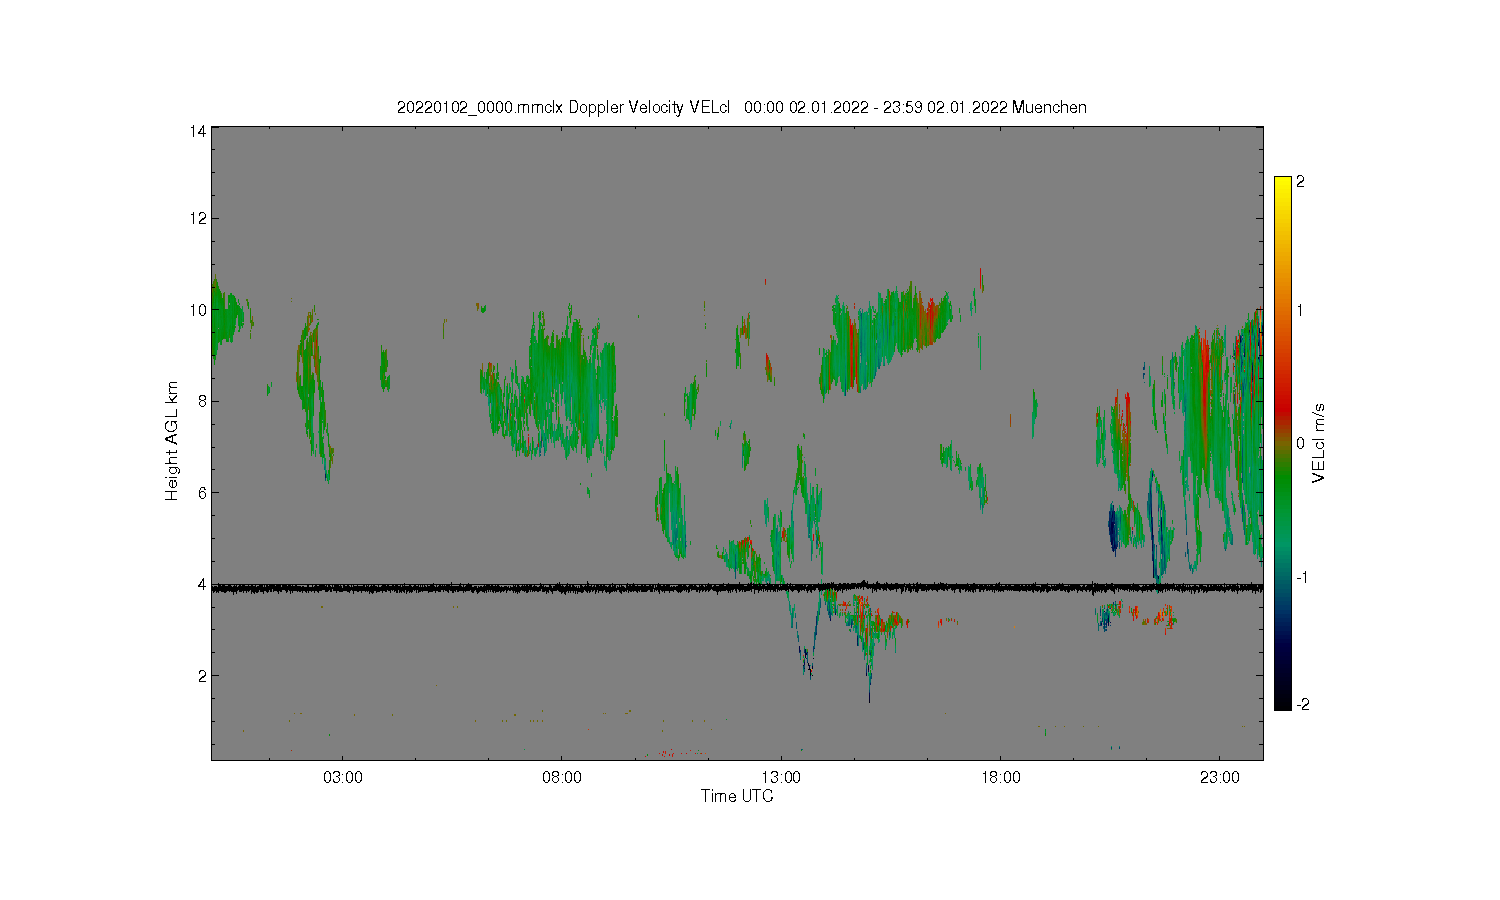This screenshot has width=1500, height=900.
Task: Click the 03:00 time tick label
Action: [x=342, y=778]
